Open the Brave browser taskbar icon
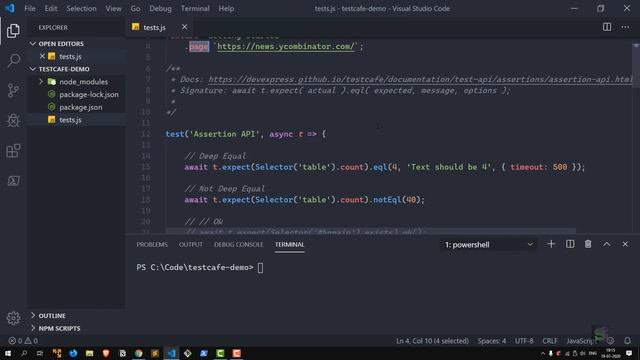The image size is (640, 360). coord(106,353)
